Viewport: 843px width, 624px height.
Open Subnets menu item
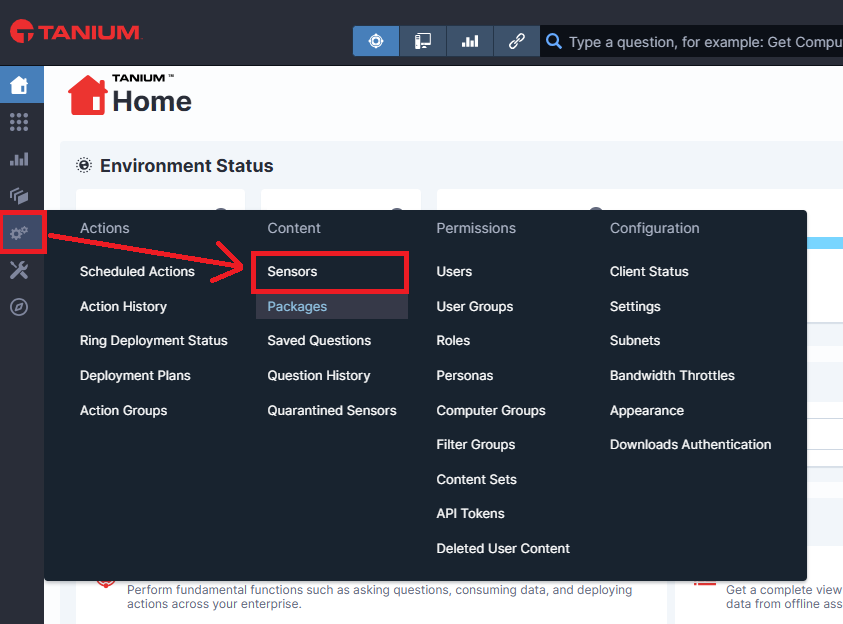click(x=635, y=341)
